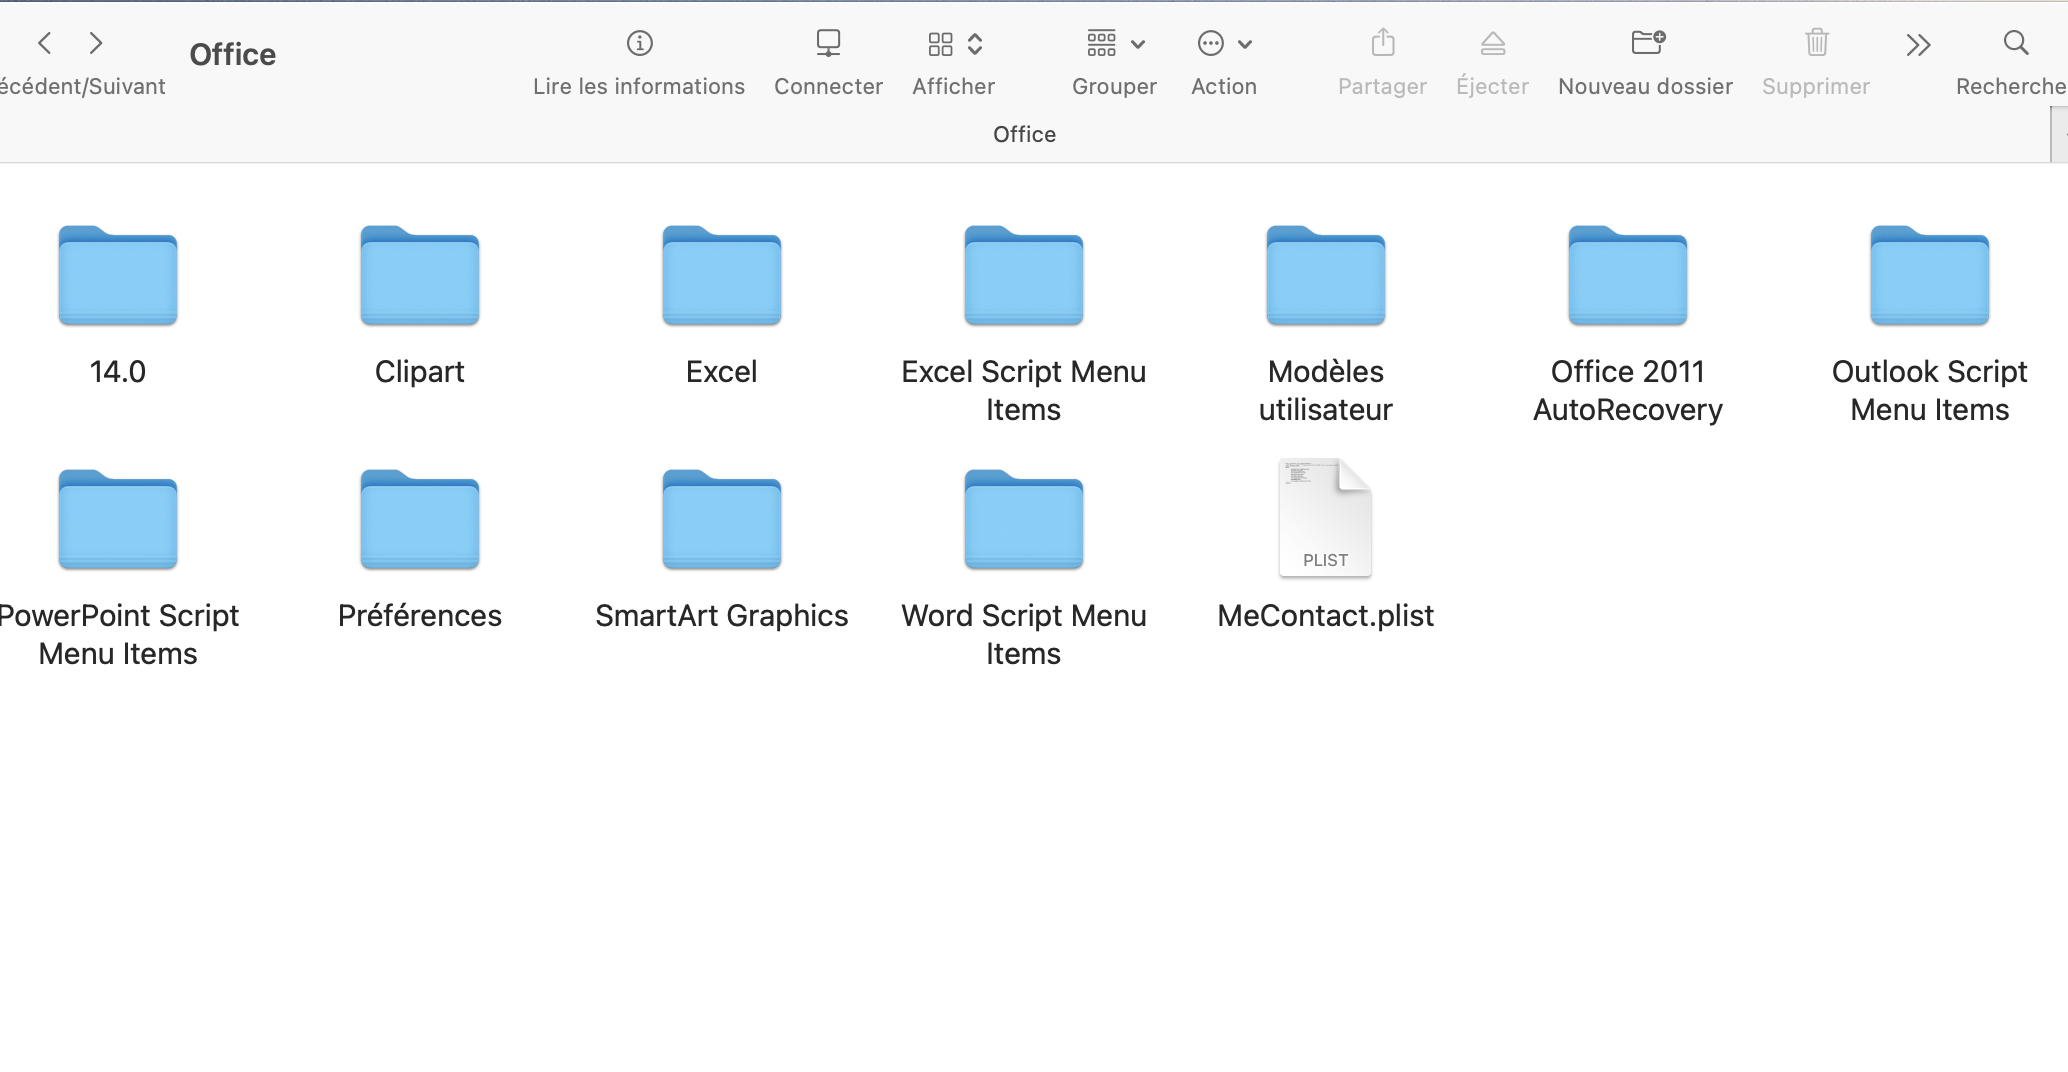The image size is (2068, 1072).
Task: Click the Nouveau dossier label
Action: [1646, 86]
